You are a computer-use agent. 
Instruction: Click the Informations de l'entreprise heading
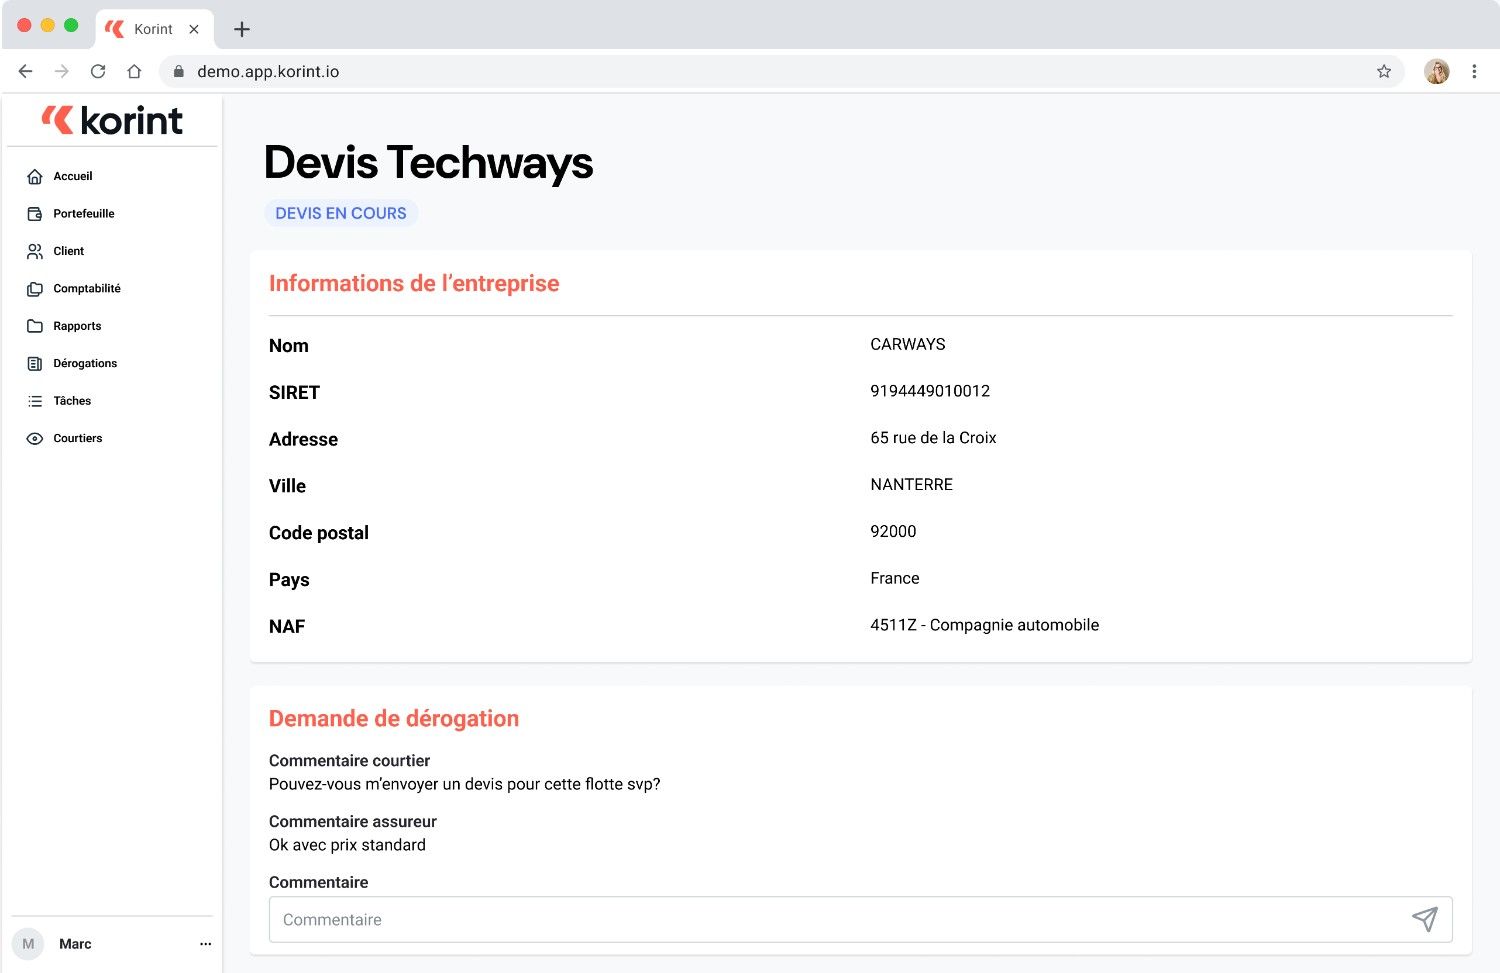pyautogui.click(x=414, y=284)
